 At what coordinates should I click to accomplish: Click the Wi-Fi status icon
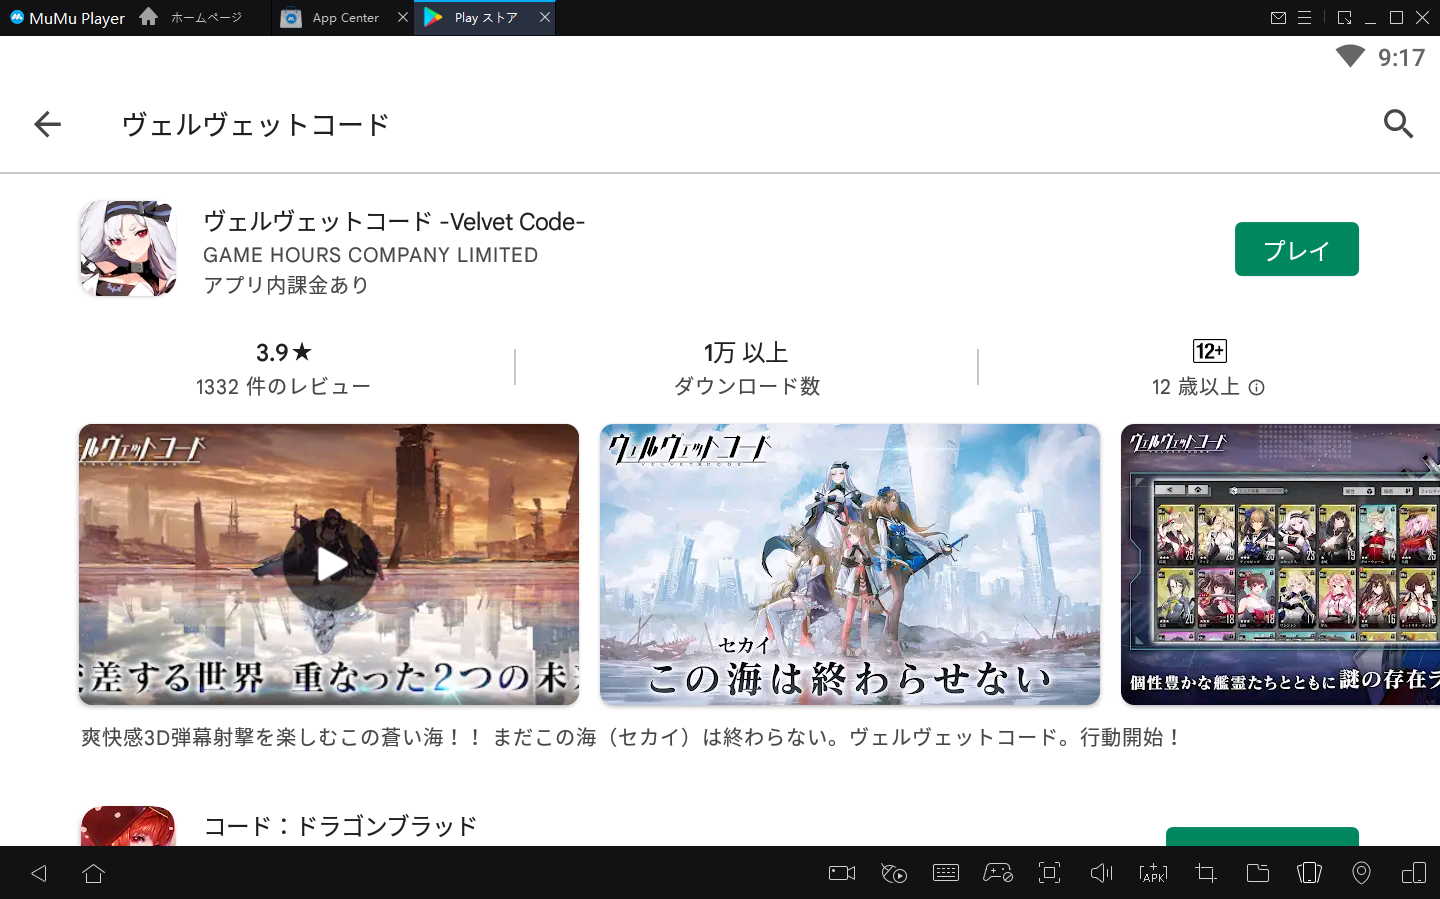click(1350, 57)
